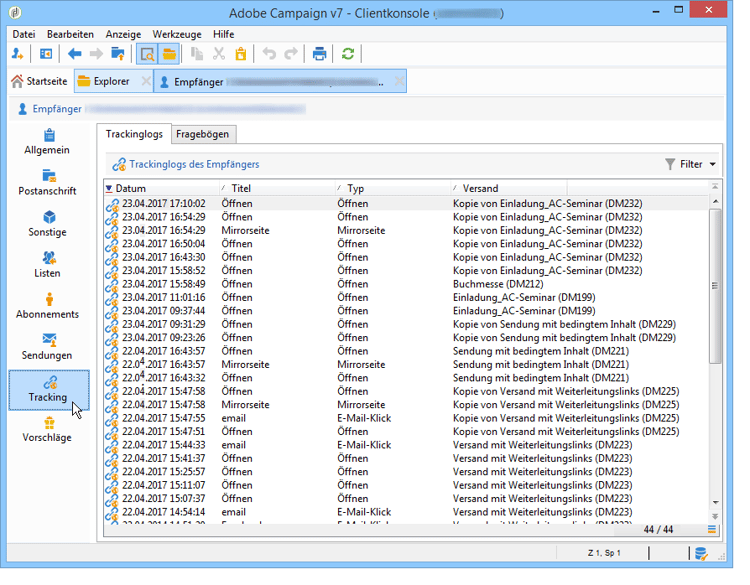Select the 22.04.2017 15:07:37 Öffnen row
The image size is (750, 585).
coord(406,498)
